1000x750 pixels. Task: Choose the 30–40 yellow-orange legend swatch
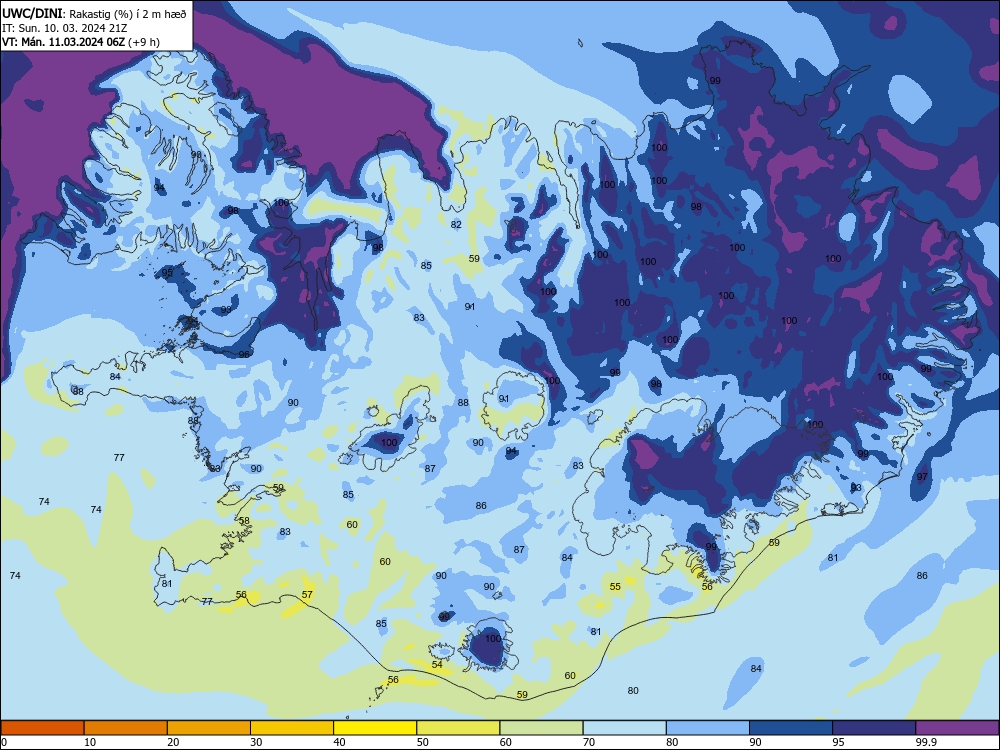click(x=292, y=728)
